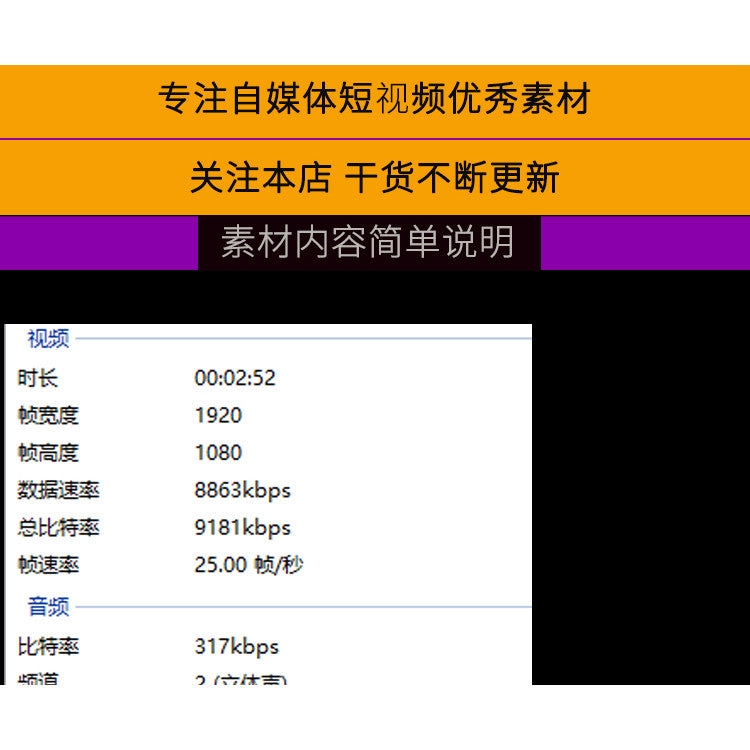Select the frame rate value 25.00 帧/秒
750x750 pixels.
[x=249, y=565]
